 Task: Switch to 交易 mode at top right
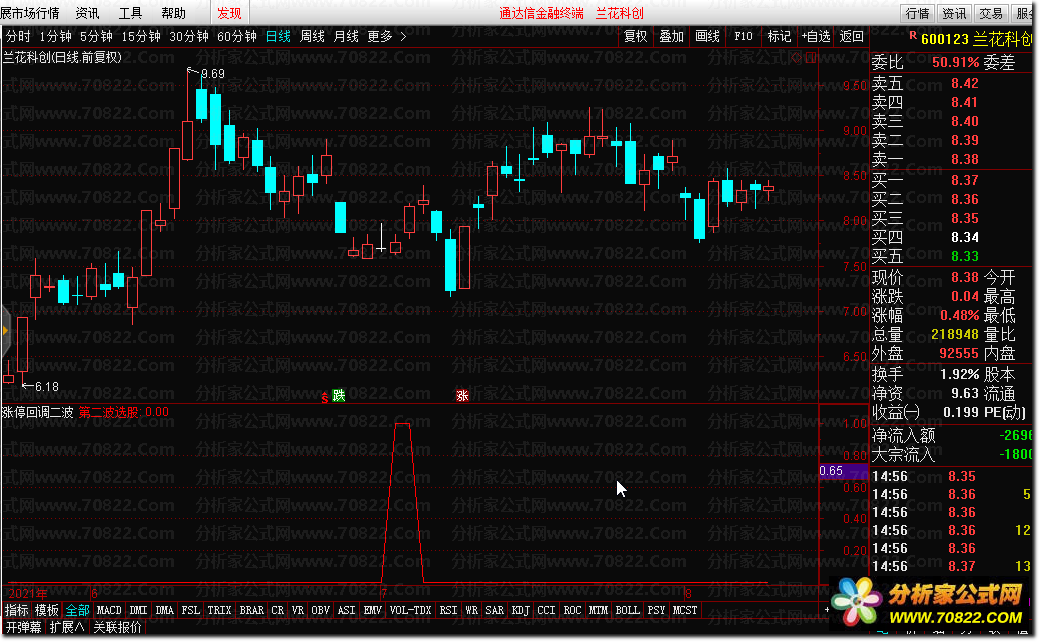pyautogui.click(x=991, y=13)
